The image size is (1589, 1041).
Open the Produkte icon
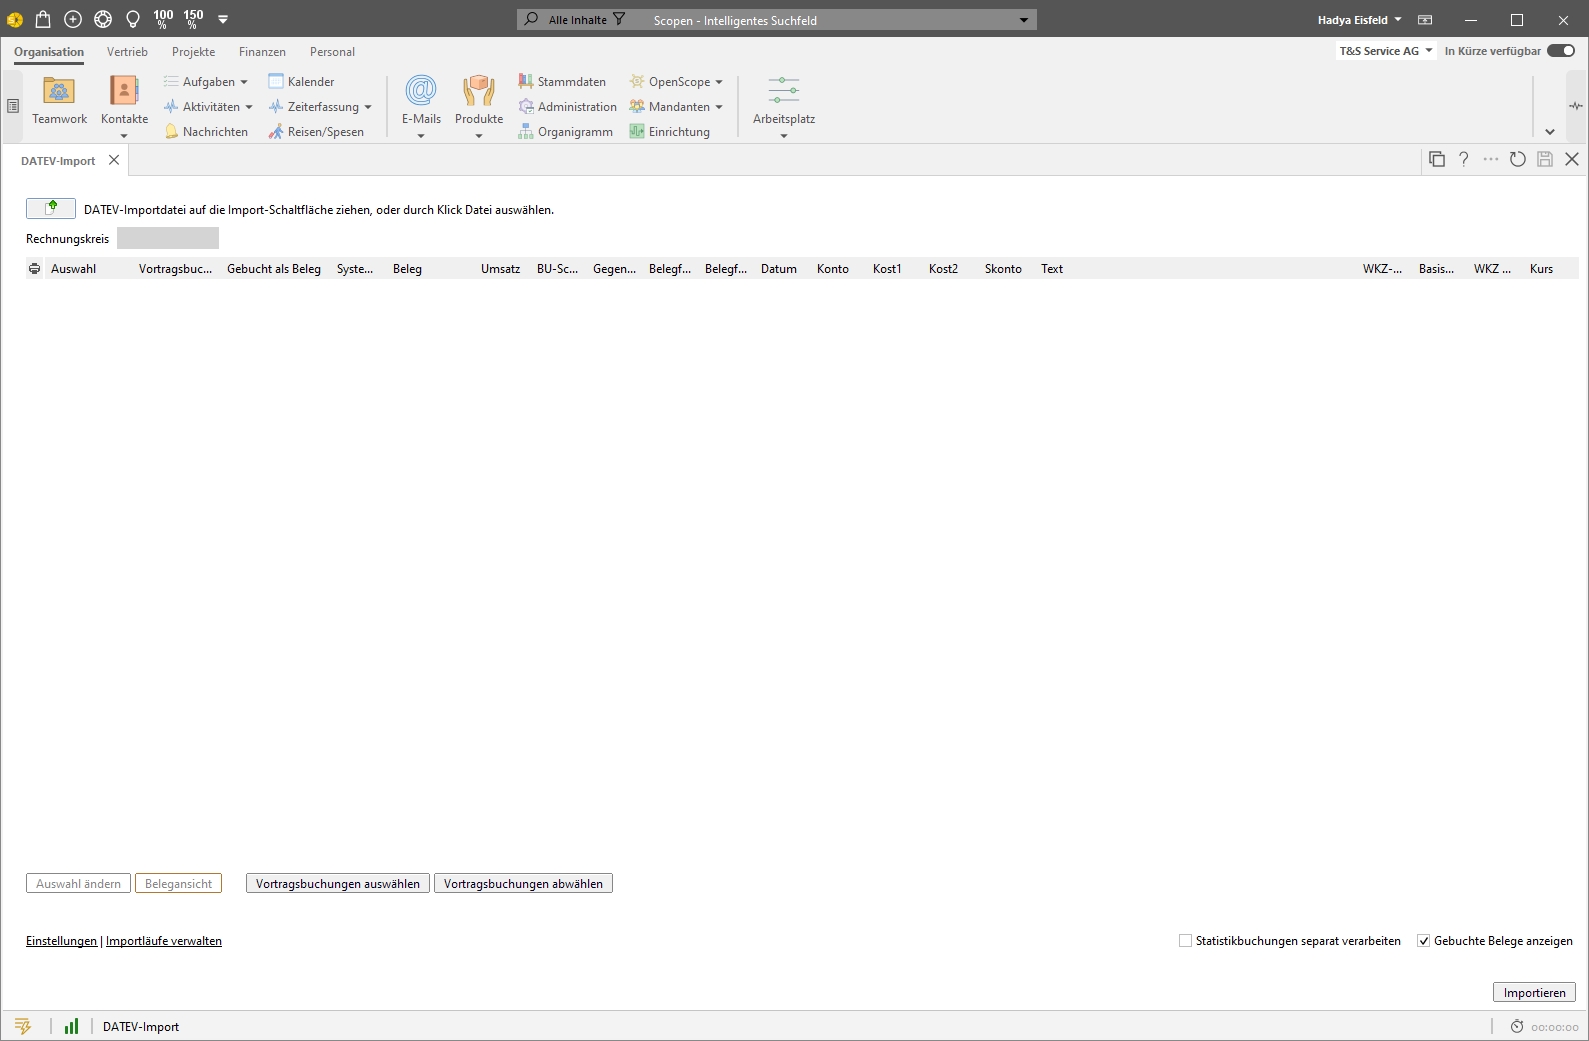pyautogui.click(x=479, y=92)
